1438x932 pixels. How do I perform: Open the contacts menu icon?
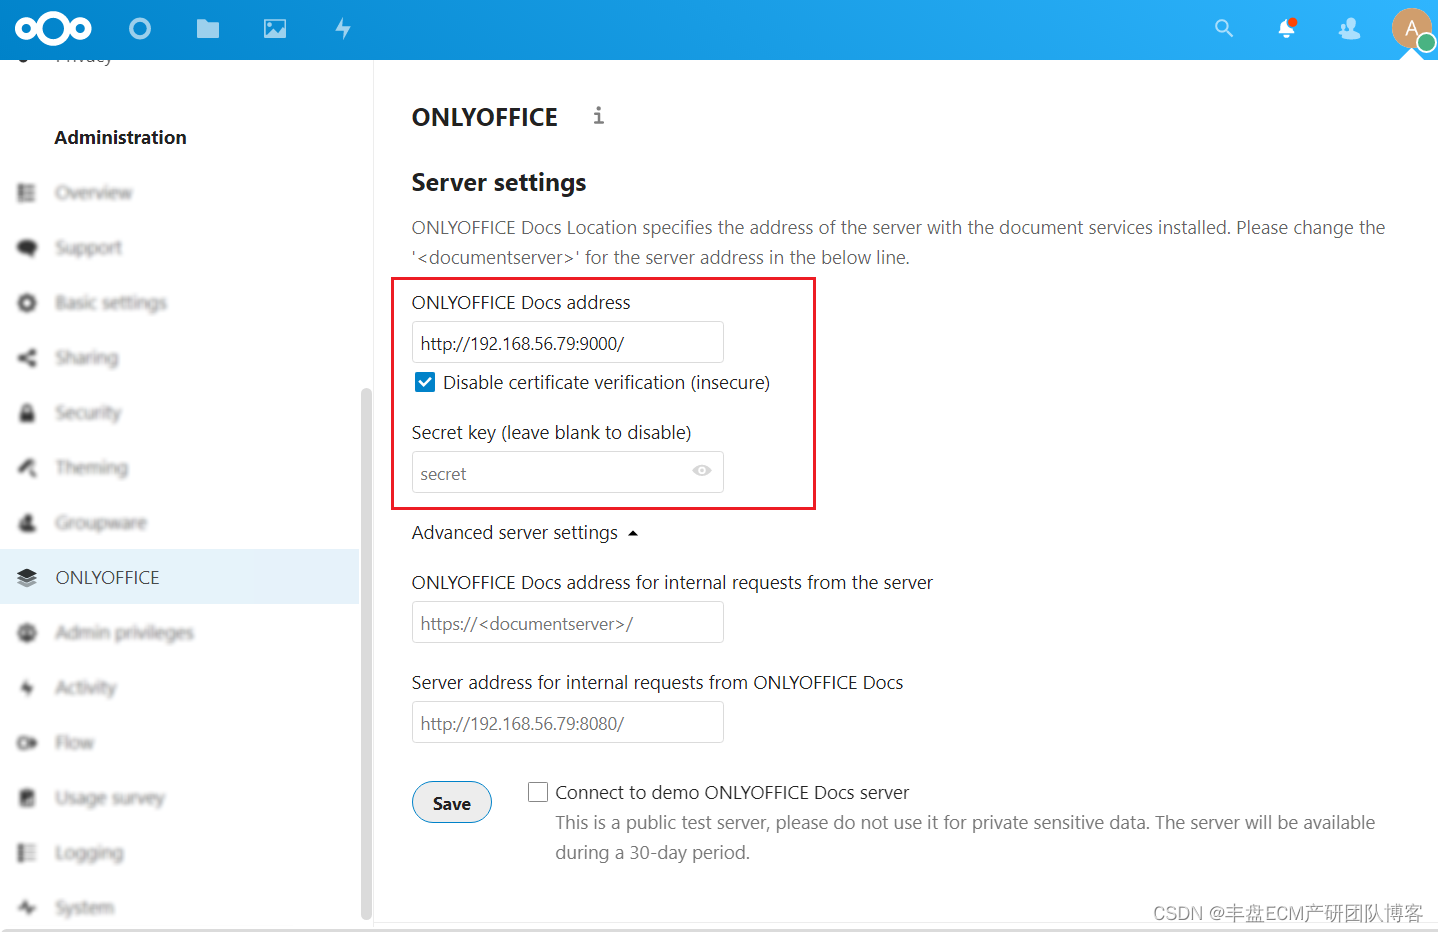click(1350, 28)
